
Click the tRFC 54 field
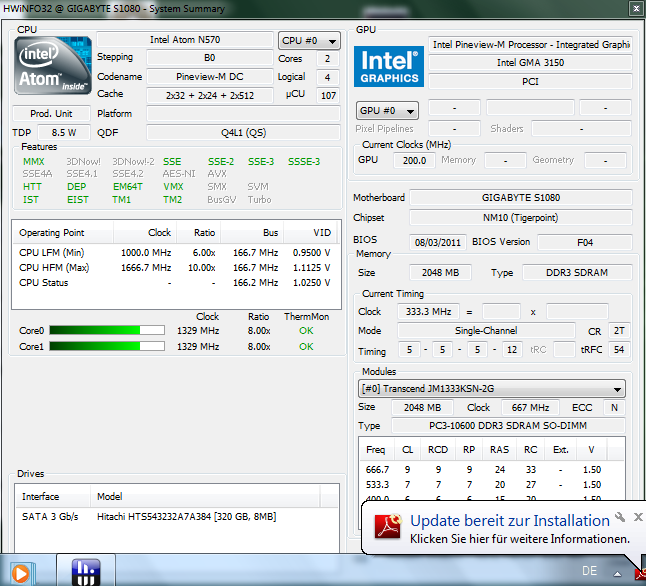pyautogui.click(x=619, y=349)
